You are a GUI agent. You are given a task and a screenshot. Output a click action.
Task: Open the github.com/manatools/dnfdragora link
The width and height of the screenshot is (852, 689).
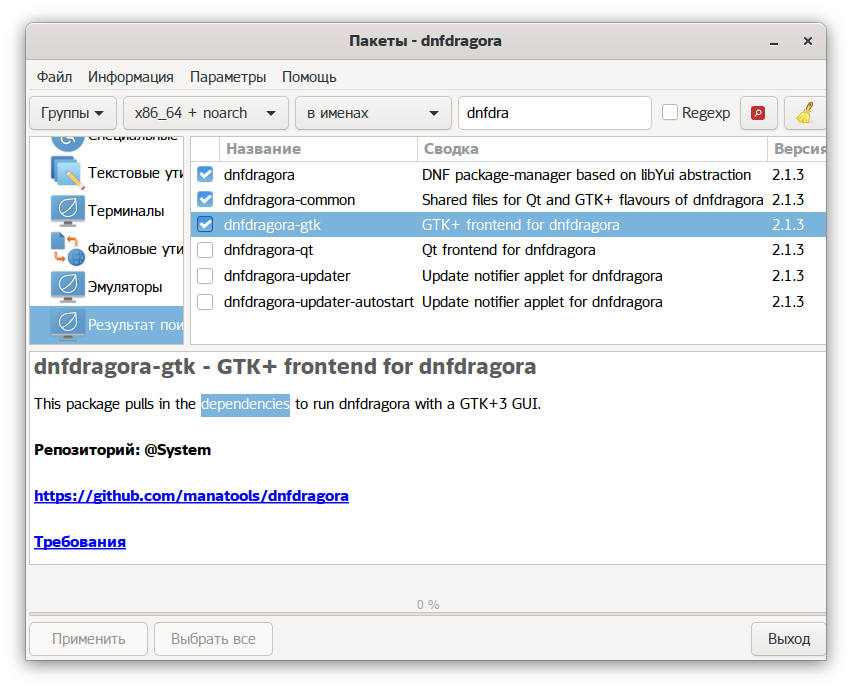click(191, 496)
